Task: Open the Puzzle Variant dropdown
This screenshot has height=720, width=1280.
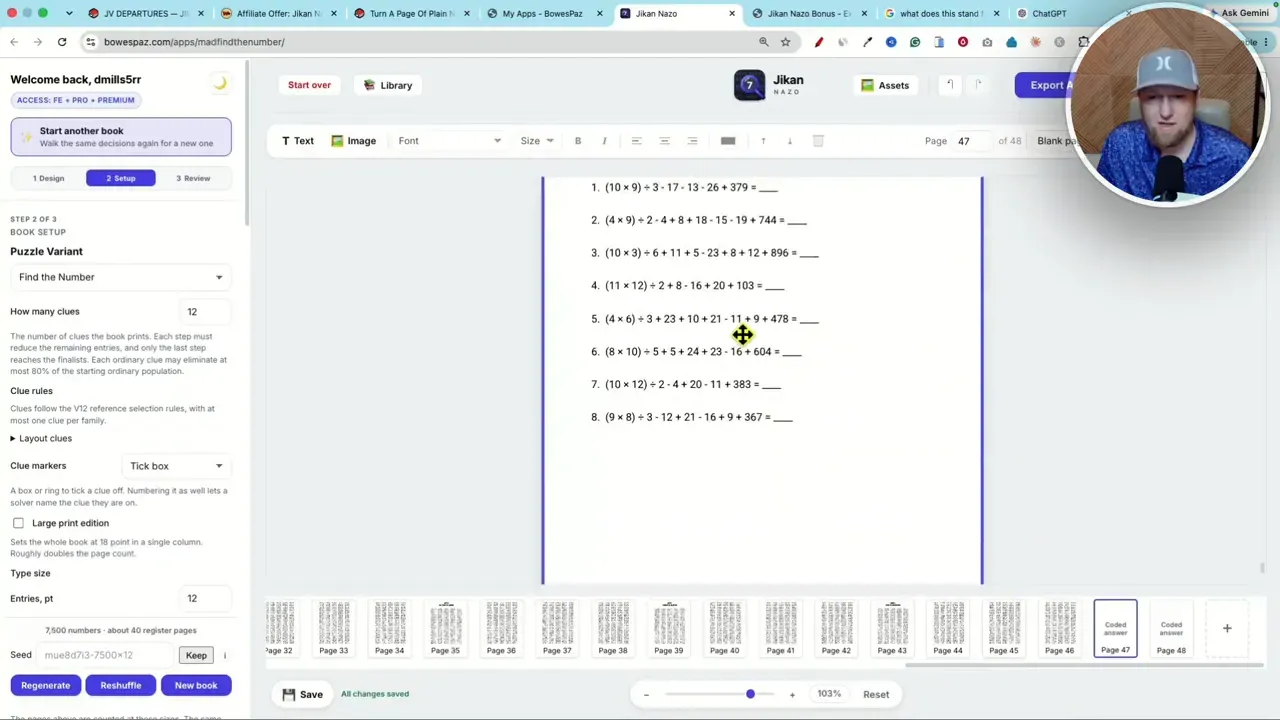Action: coord(120,277)
